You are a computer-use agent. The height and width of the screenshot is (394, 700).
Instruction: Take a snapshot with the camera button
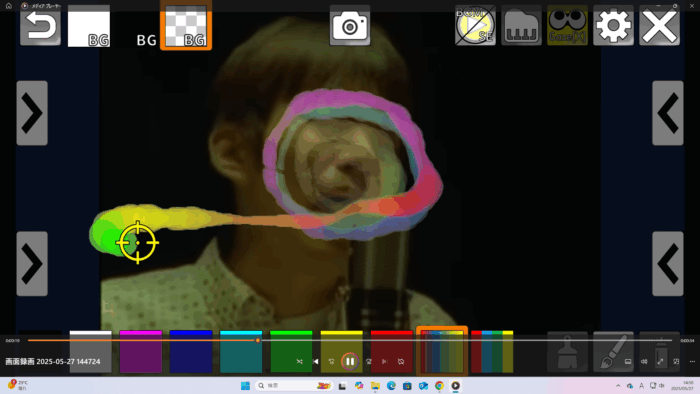tap(350, 26)
